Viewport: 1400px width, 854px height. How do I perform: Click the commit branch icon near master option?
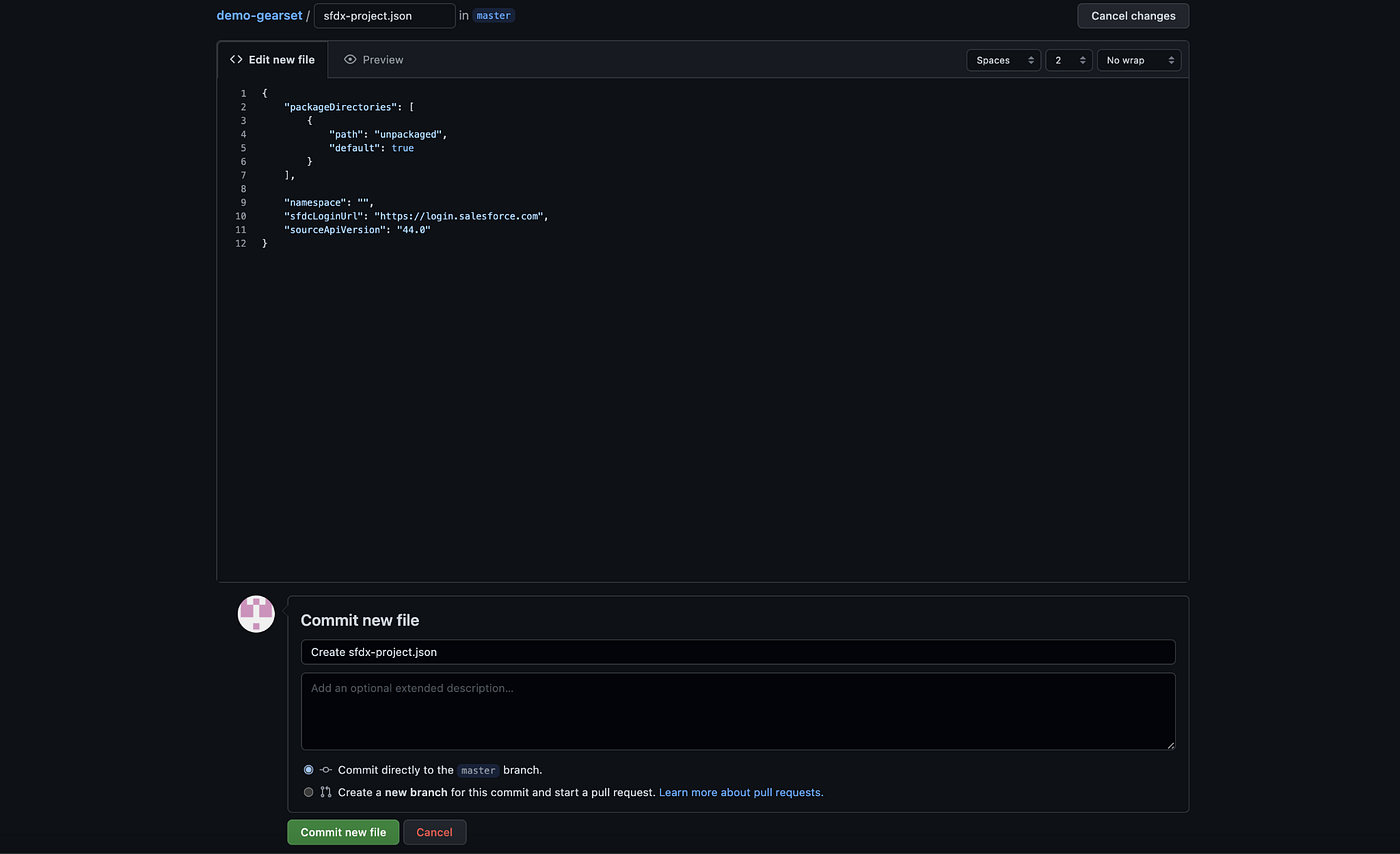[324, 770]
